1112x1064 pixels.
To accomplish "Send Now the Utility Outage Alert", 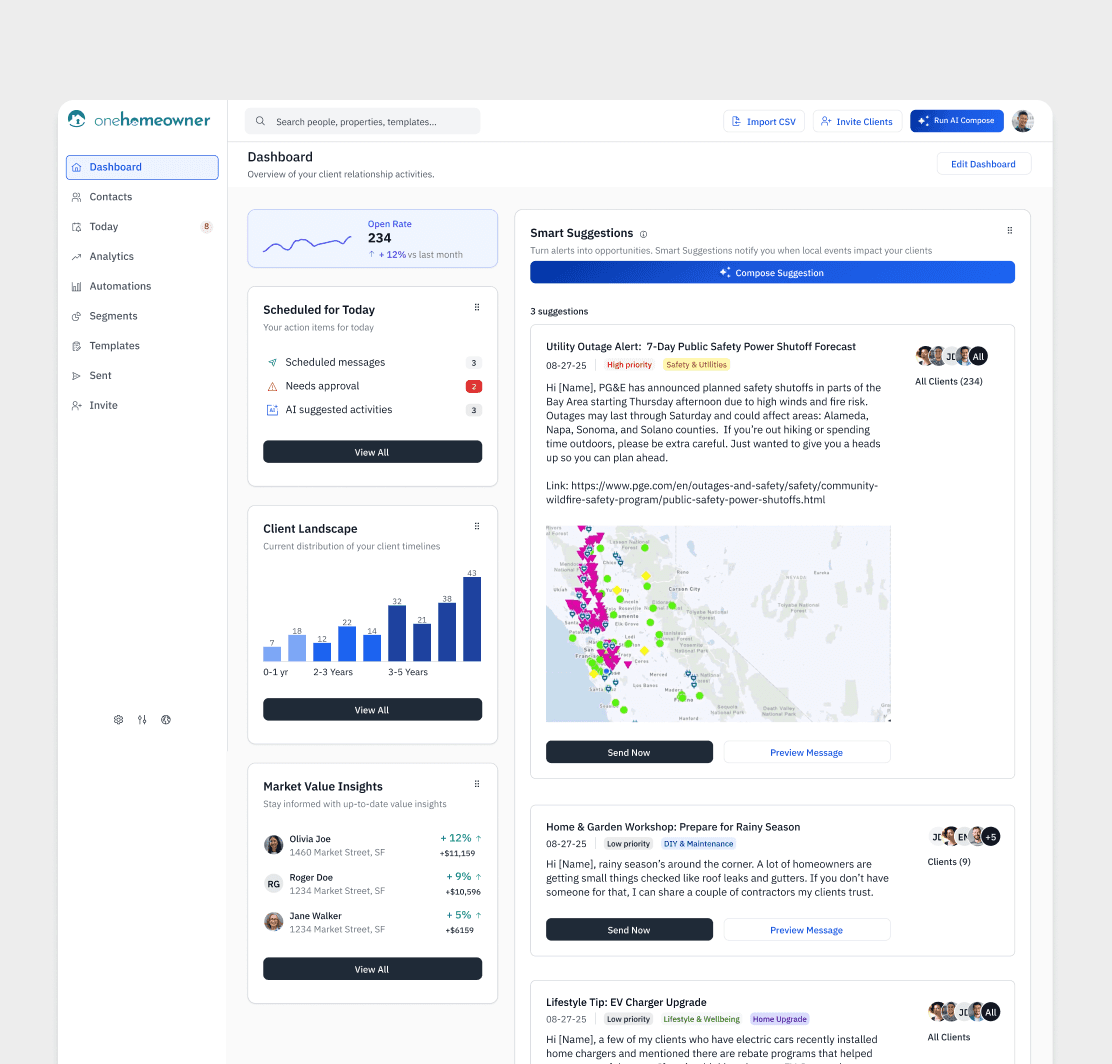I will (629, 752).
